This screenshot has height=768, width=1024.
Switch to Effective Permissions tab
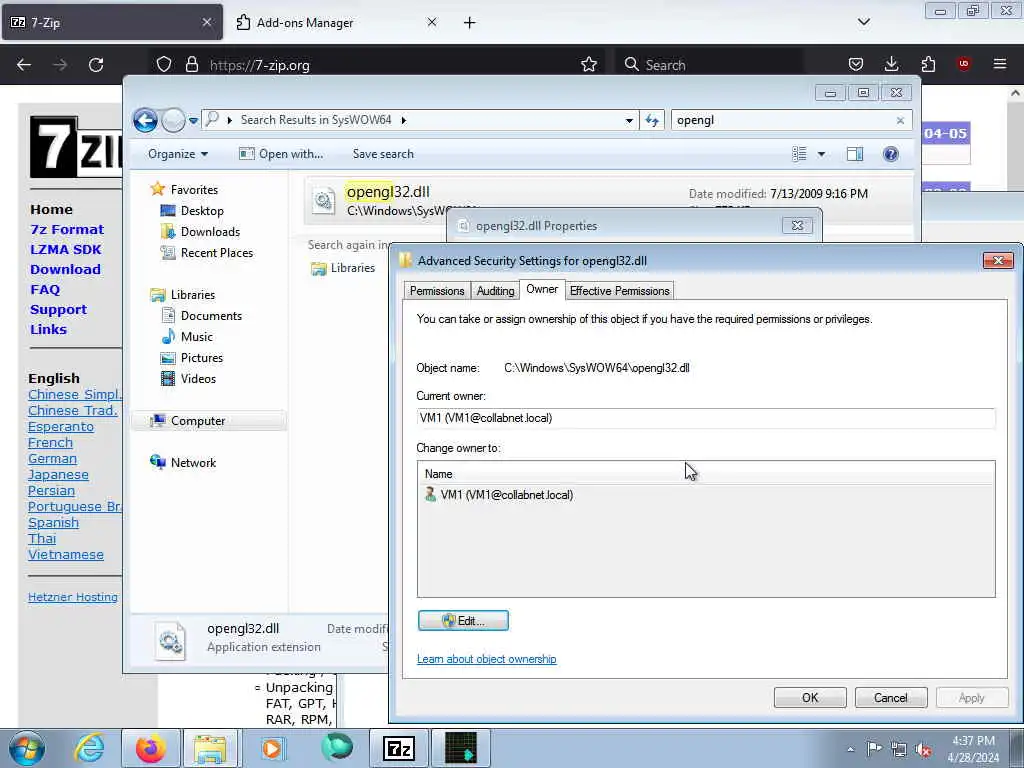point(619,291)
